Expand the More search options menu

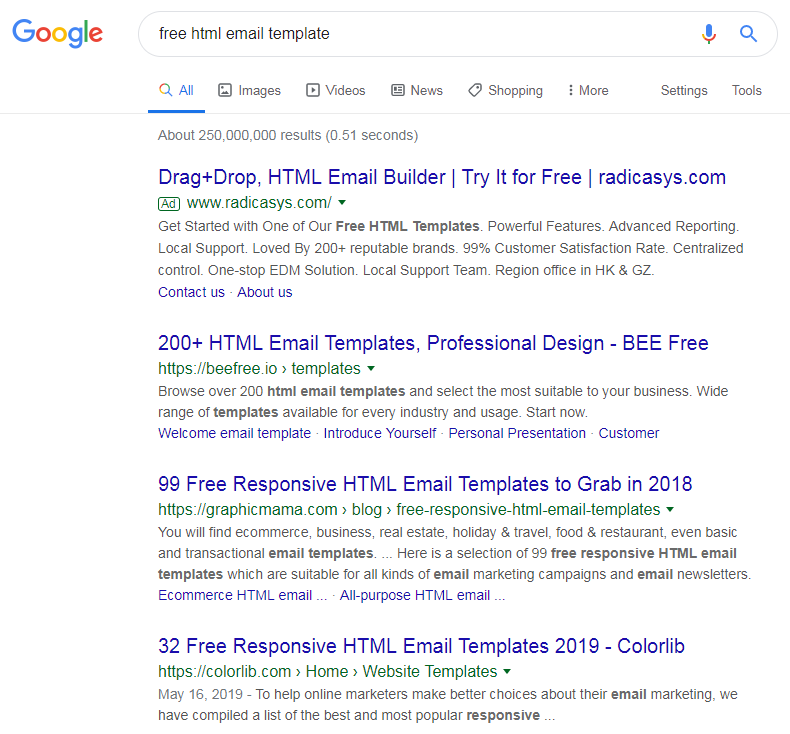(x=588, y=91)
